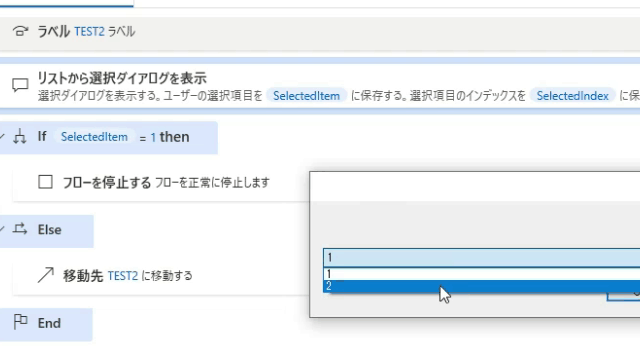Click the If condition branch icon
The image size is (640, 360).
[x=20, y=137]
